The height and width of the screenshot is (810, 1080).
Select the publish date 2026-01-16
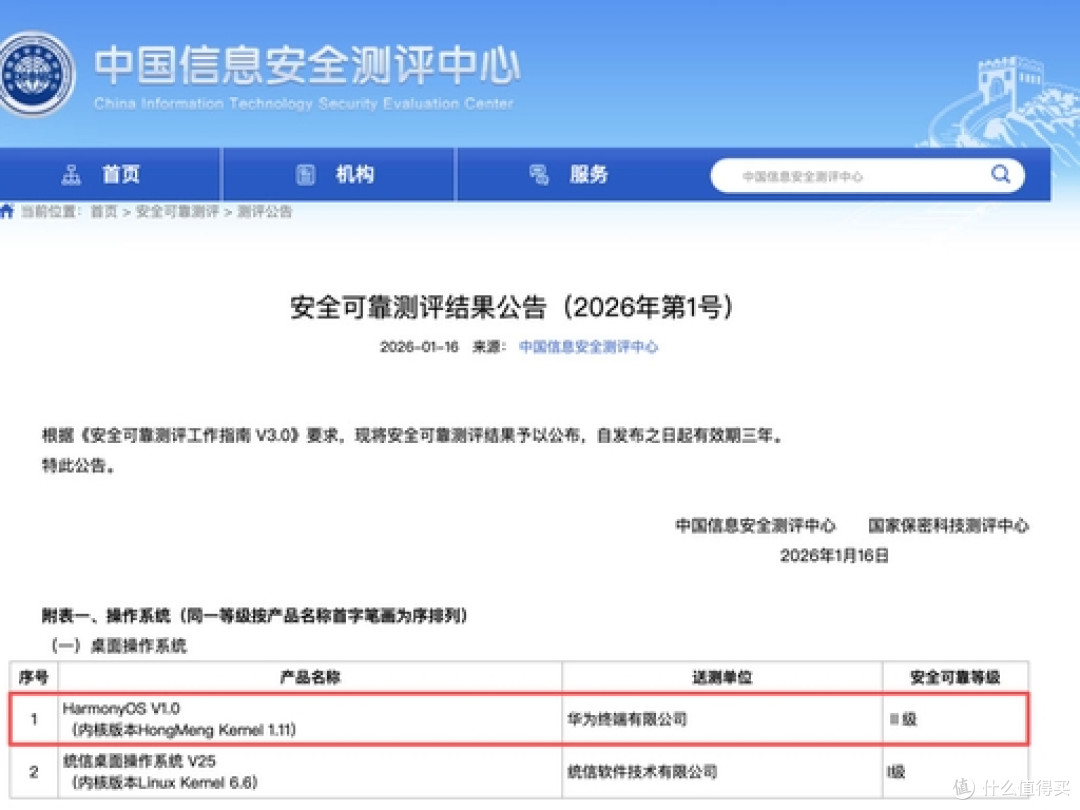tap(419, 346)
